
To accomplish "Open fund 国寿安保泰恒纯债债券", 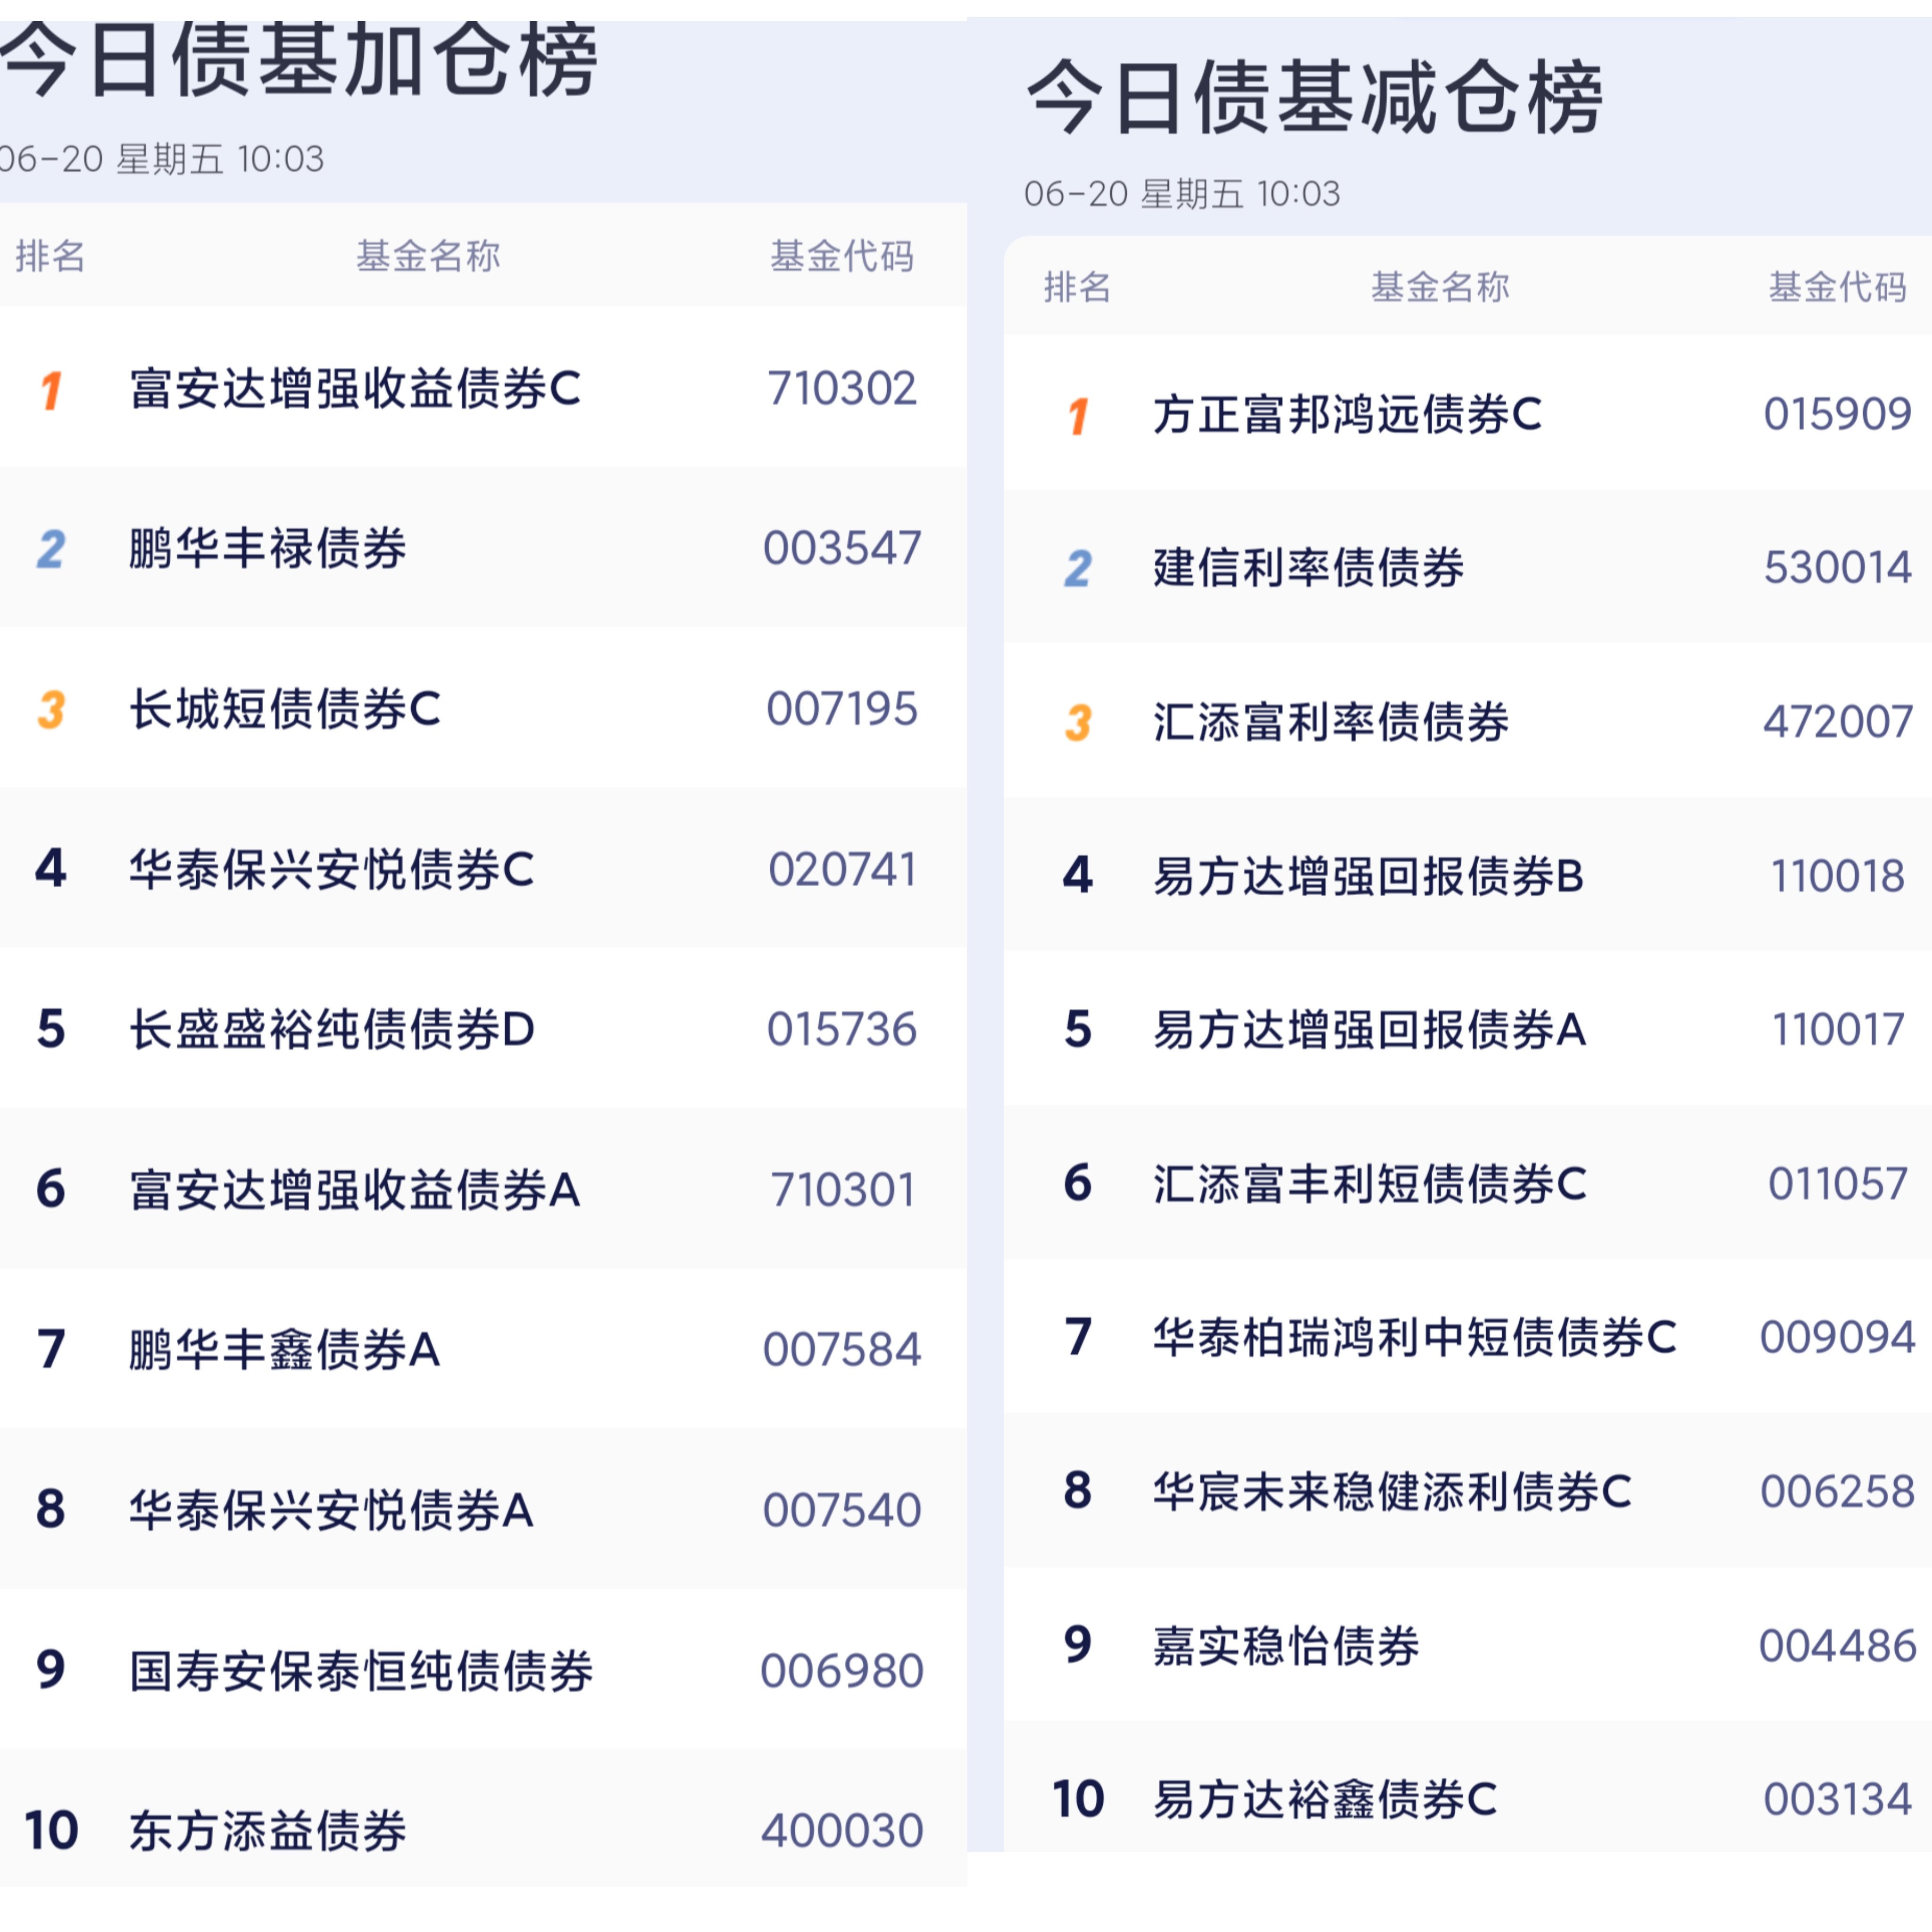I will tap(361, 1671).
